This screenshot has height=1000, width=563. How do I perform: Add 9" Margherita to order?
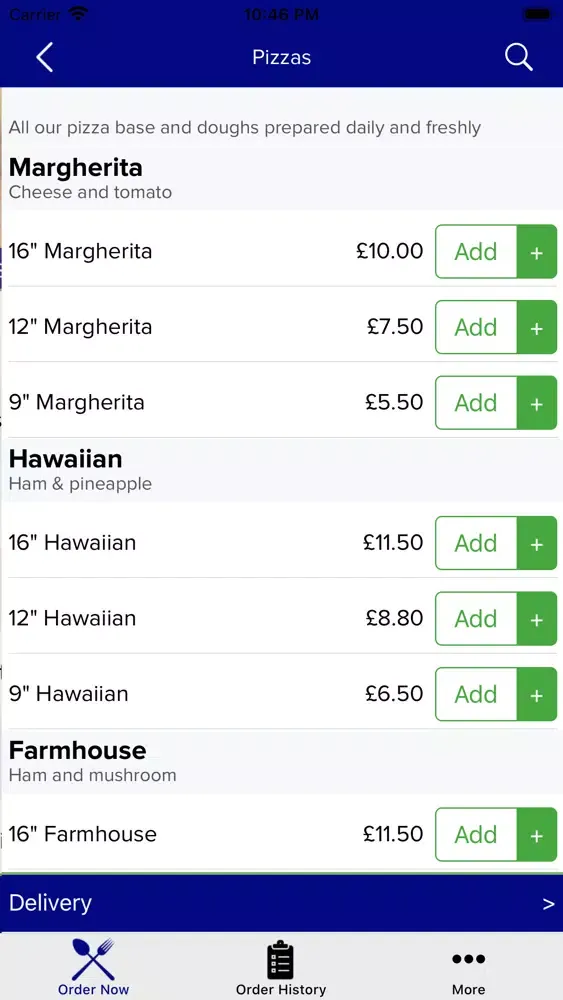(x=476, y=403)
